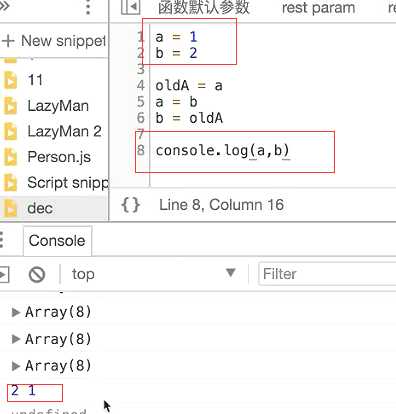Toggle the navigator pane hide icon
The height and width of the screenshot is (414, 396).
[130, 7]
